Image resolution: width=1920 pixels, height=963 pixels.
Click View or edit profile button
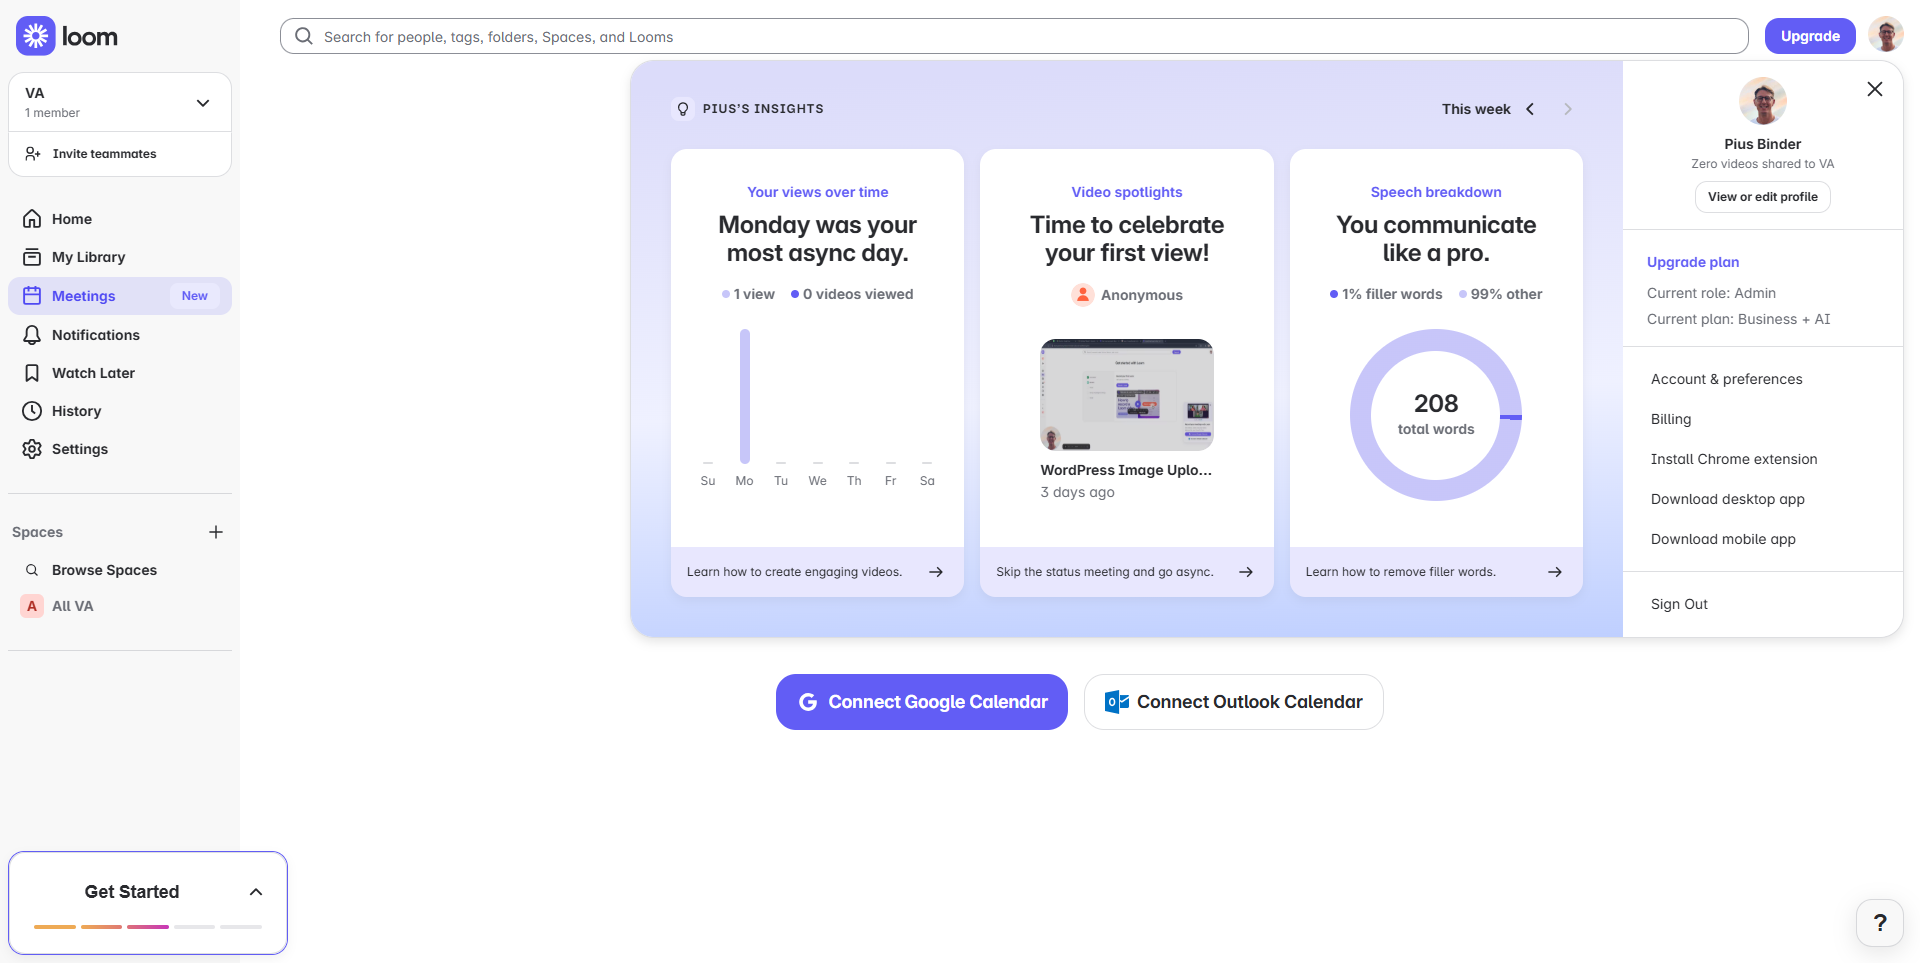coord(1763,197)
